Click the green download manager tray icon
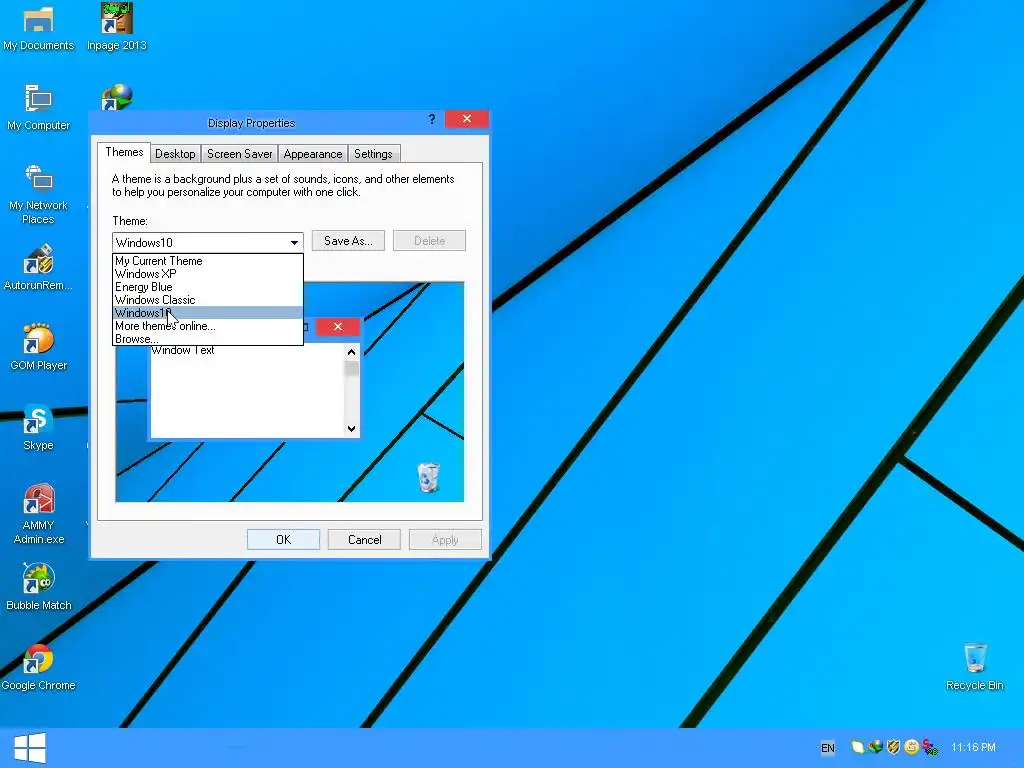 coord(876,747)
